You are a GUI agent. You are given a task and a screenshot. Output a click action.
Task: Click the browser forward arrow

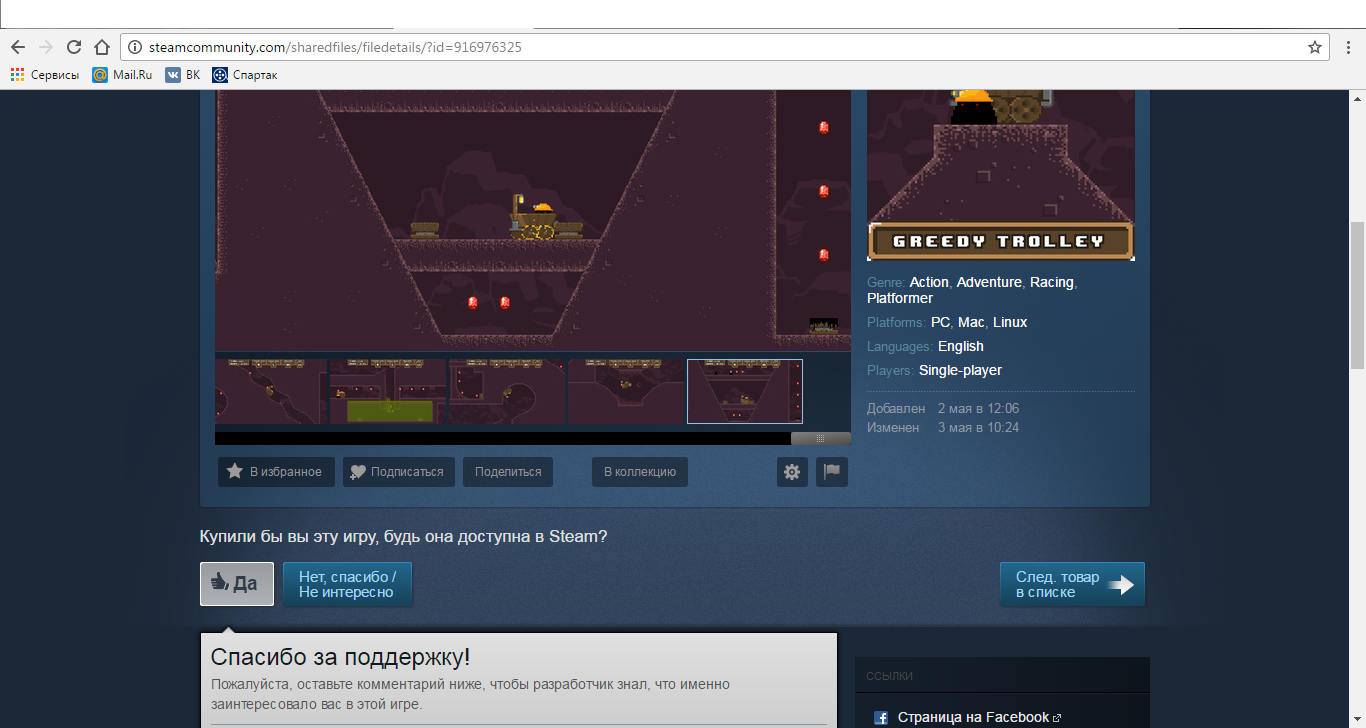tap(45, 47)
